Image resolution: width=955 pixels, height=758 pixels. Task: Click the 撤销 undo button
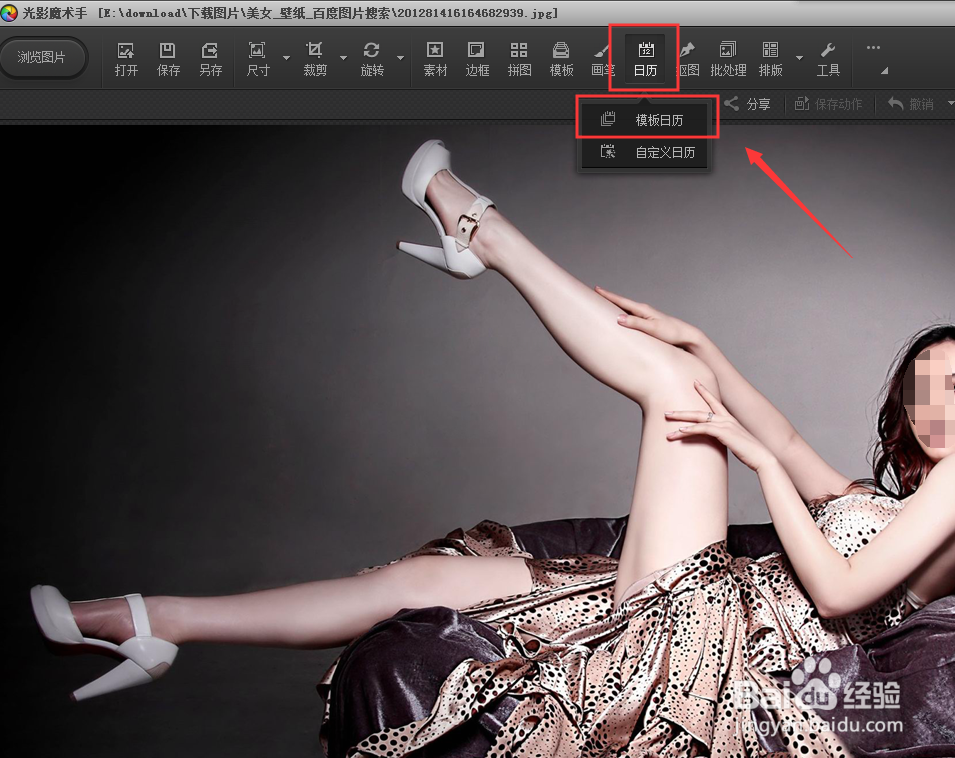pyautogui.click(x=911, y=104)
